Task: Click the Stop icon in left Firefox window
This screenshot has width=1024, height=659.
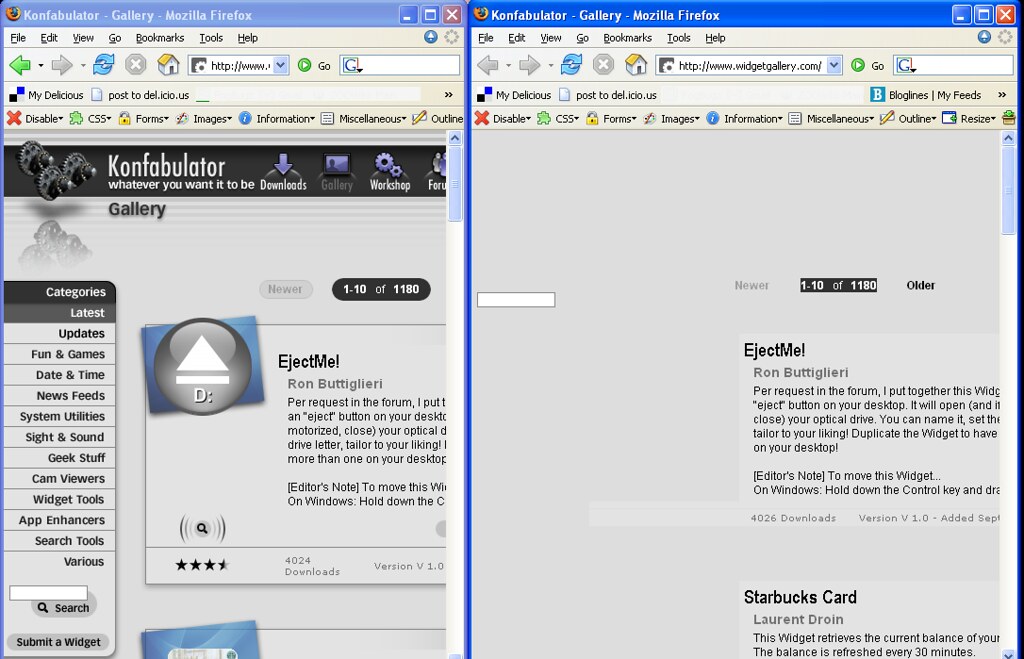Action: [136, 65]
